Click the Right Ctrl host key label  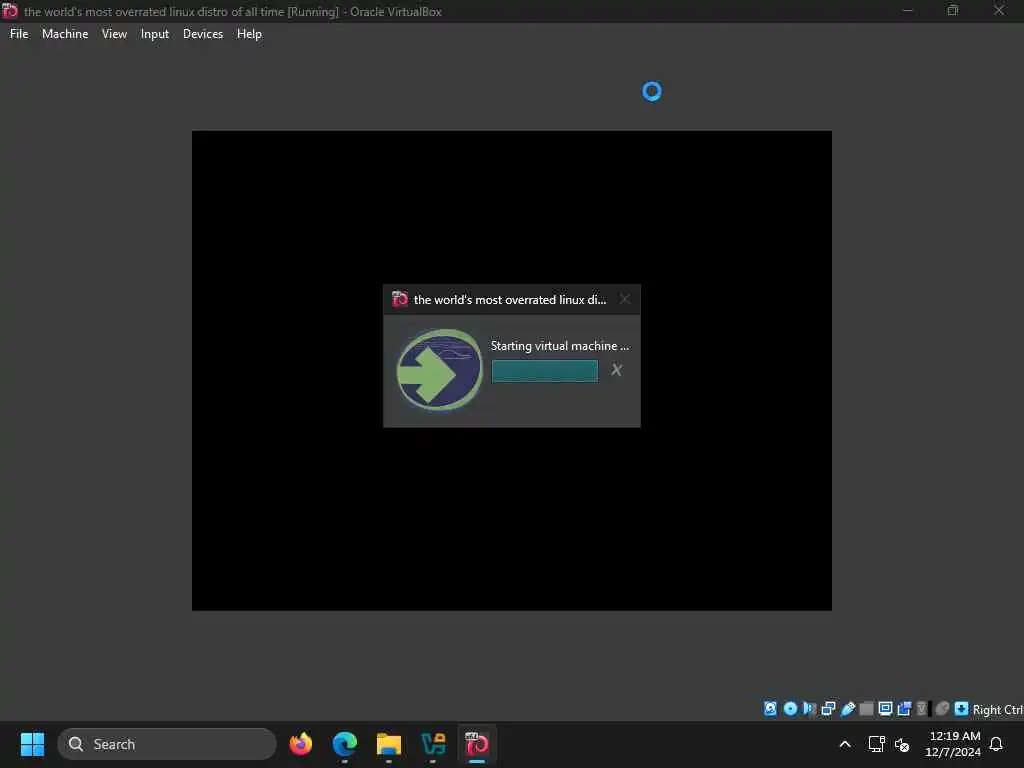(x=997, y=709)
